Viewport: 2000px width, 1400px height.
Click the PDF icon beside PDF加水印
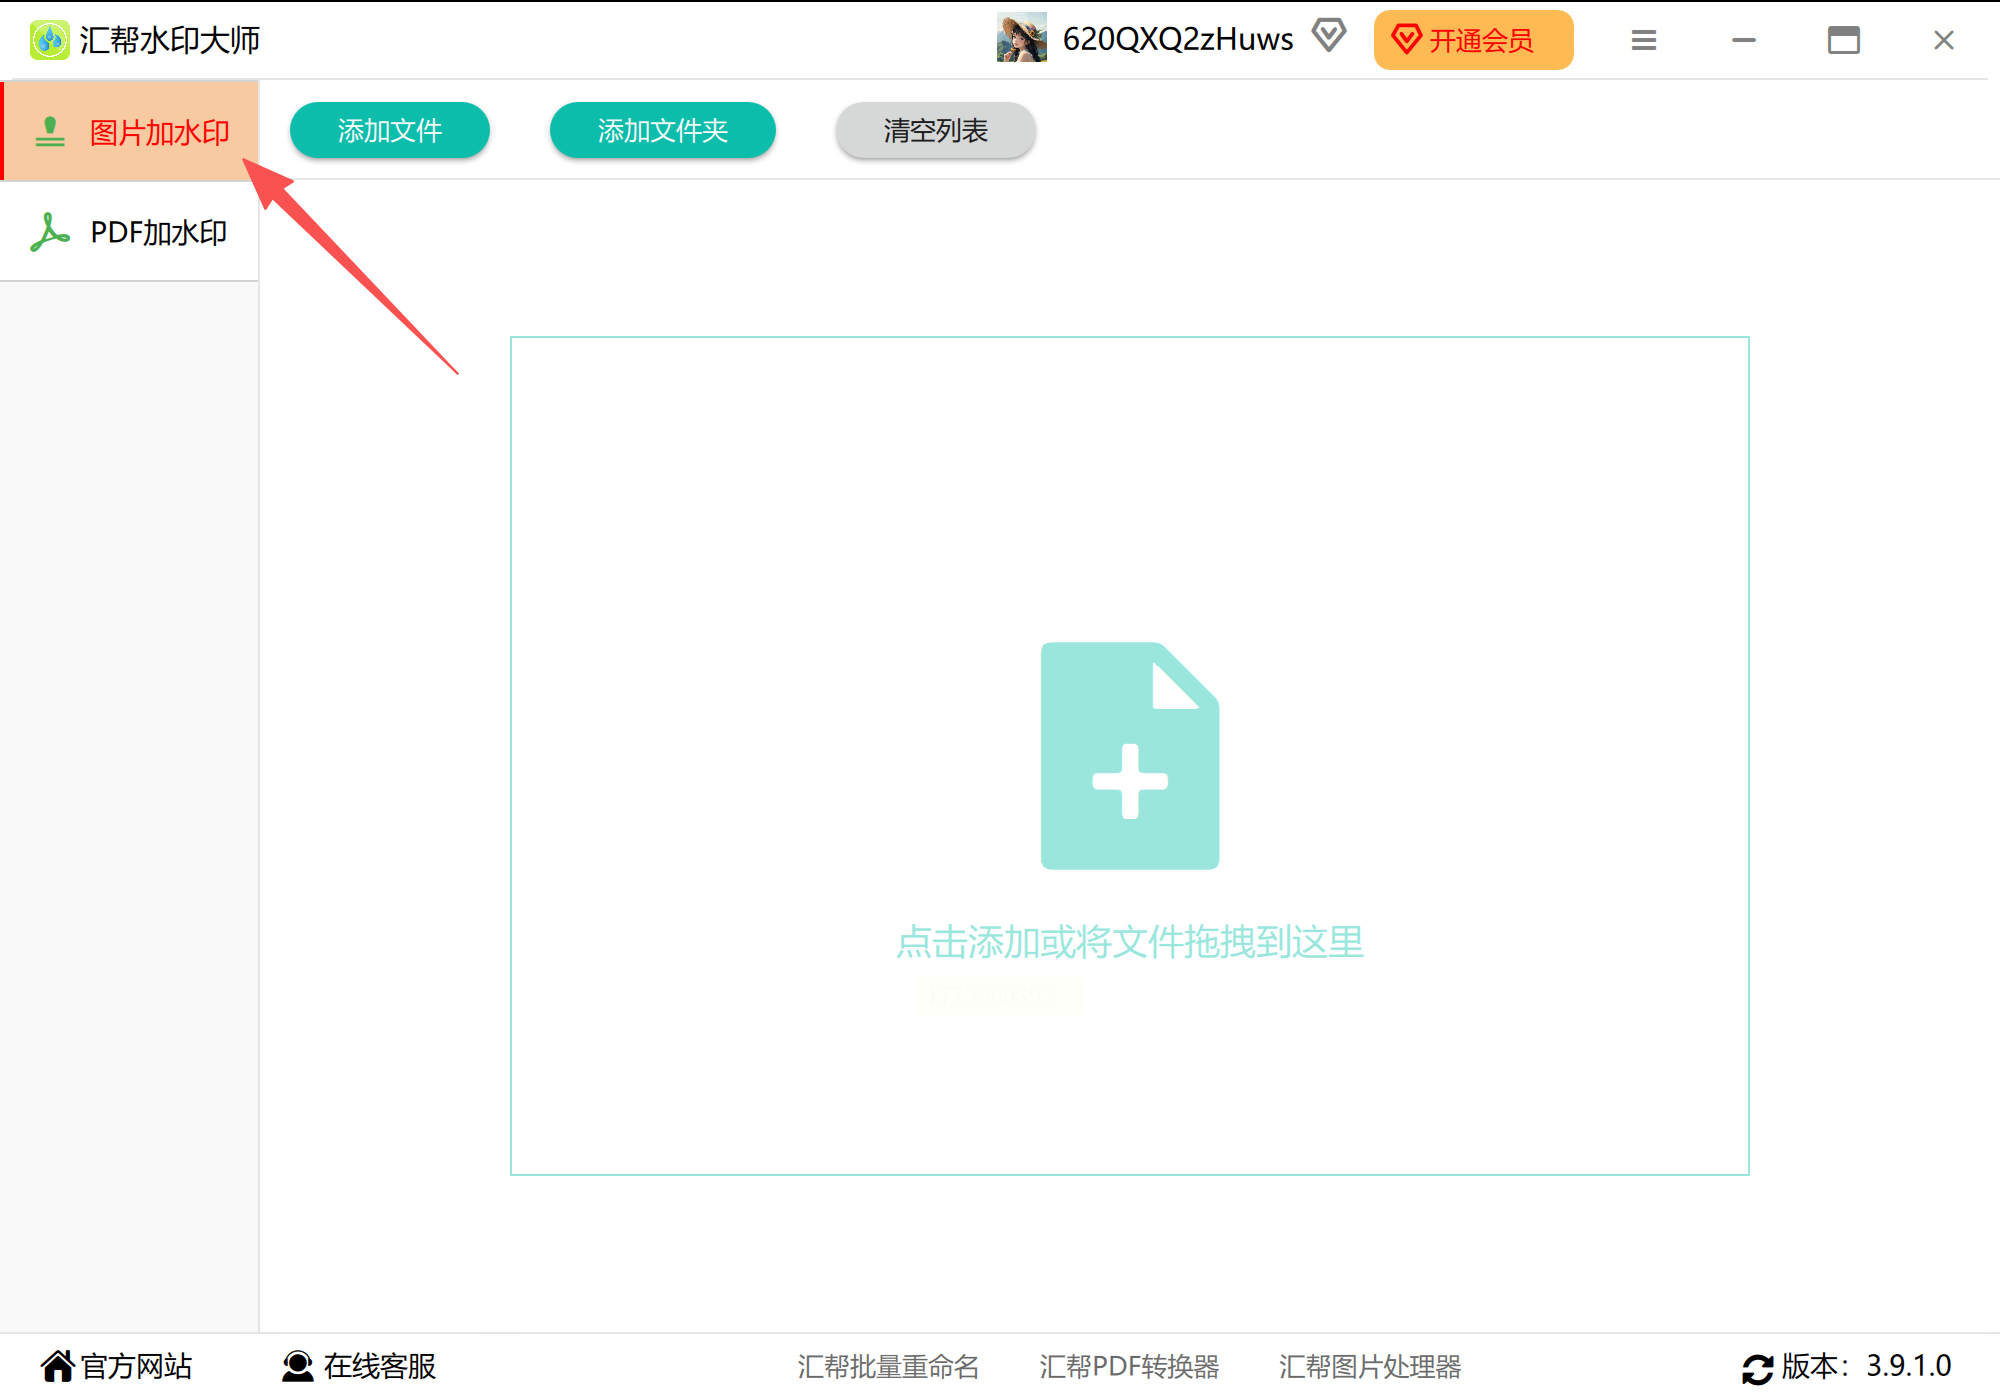pyautogui.click(x=49, y=232)
